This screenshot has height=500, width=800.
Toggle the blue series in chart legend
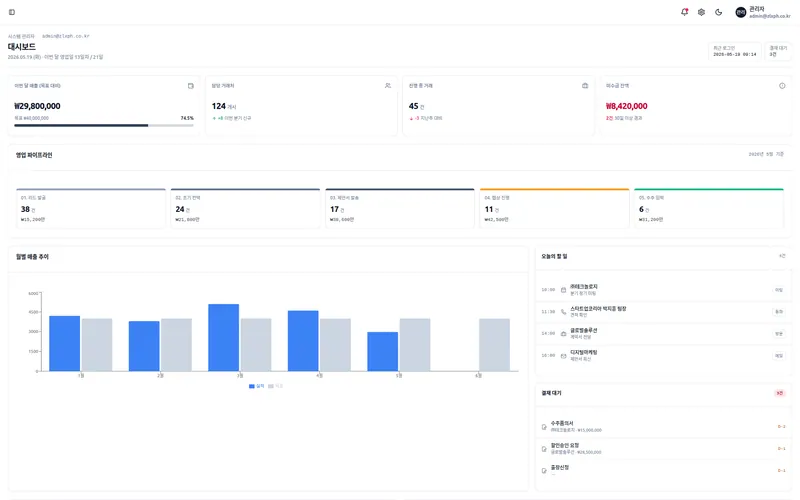tap(257, 386)
